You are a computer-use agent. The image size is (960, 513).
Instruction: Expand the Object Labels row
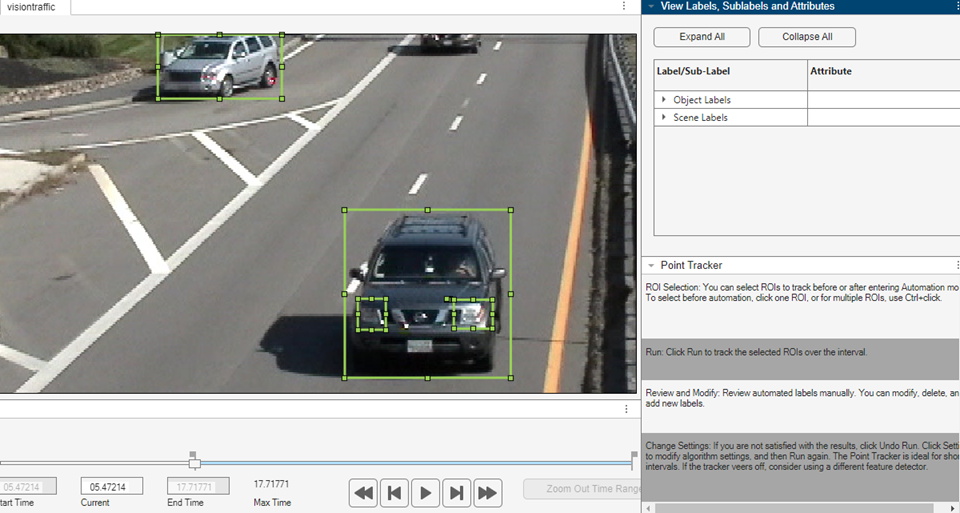(664, 100)
